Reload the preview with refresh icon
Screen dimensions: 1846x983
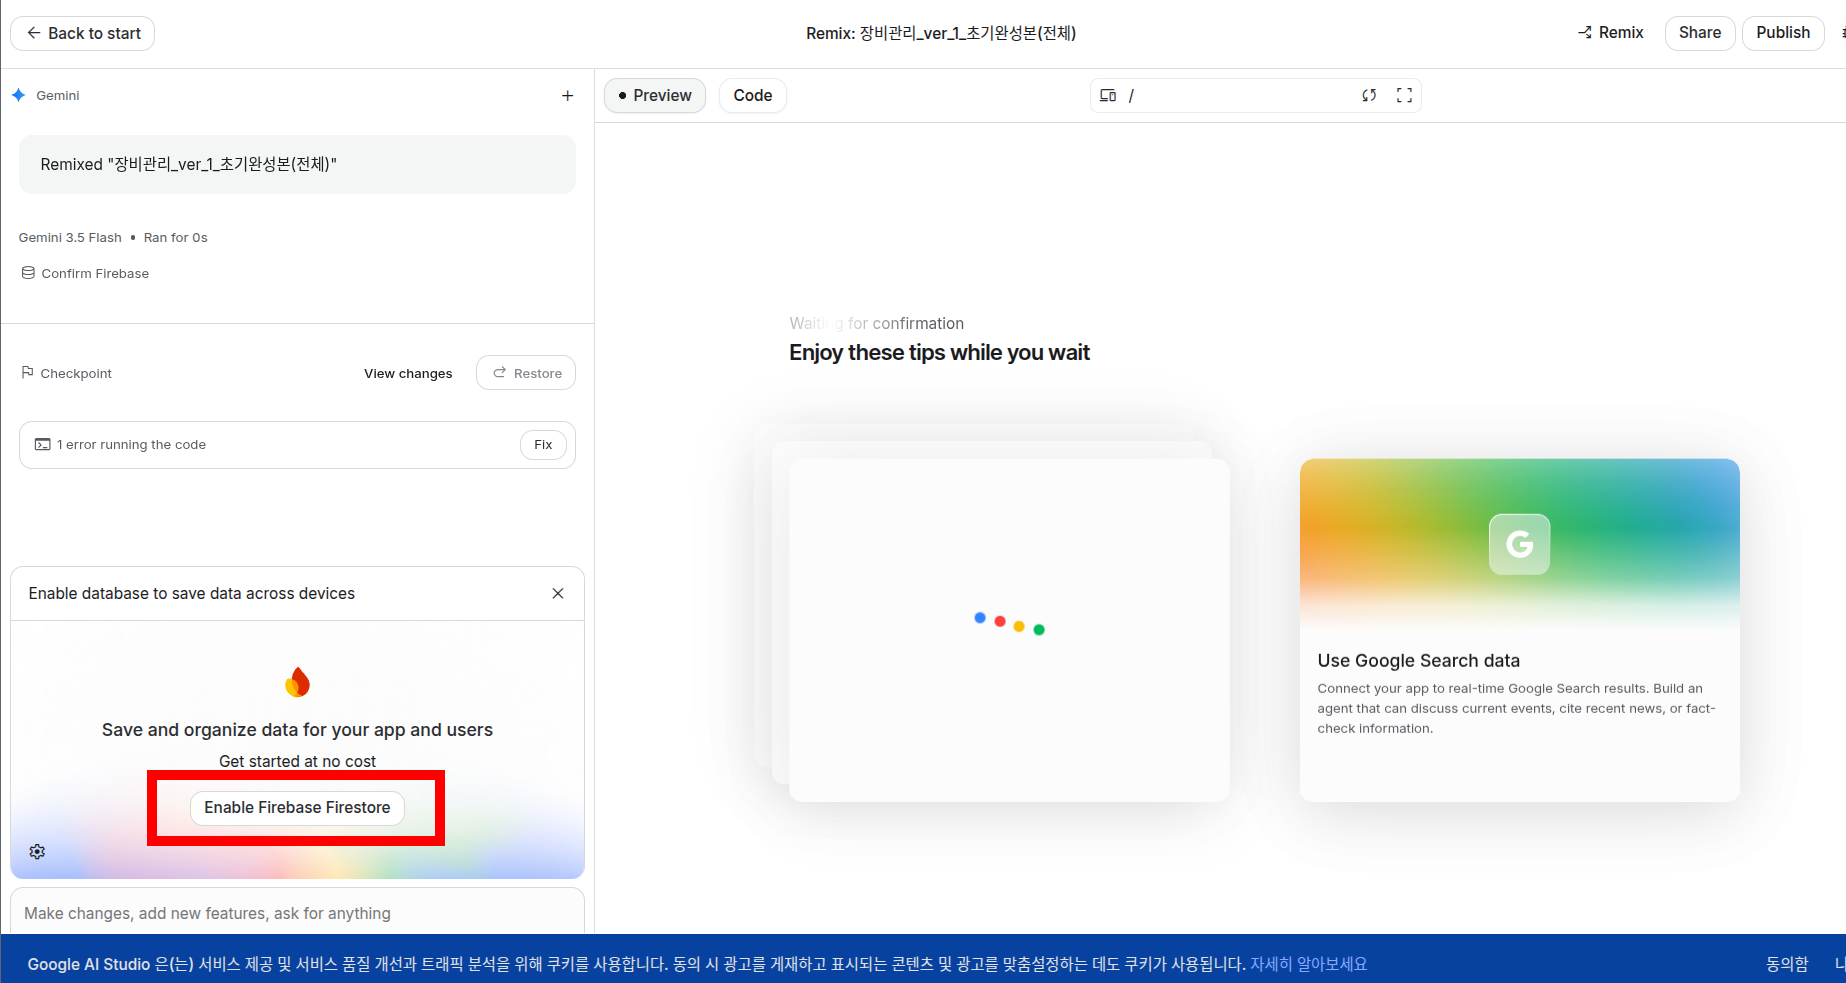pyautogui.click(x=1369, y=96)
